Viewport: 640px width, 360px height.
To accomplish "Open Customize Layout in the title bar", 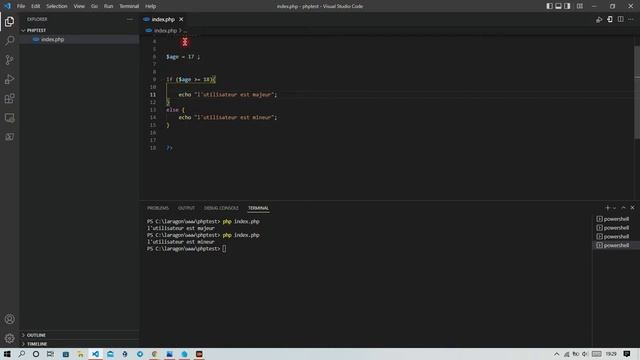I will coord(580,6).
